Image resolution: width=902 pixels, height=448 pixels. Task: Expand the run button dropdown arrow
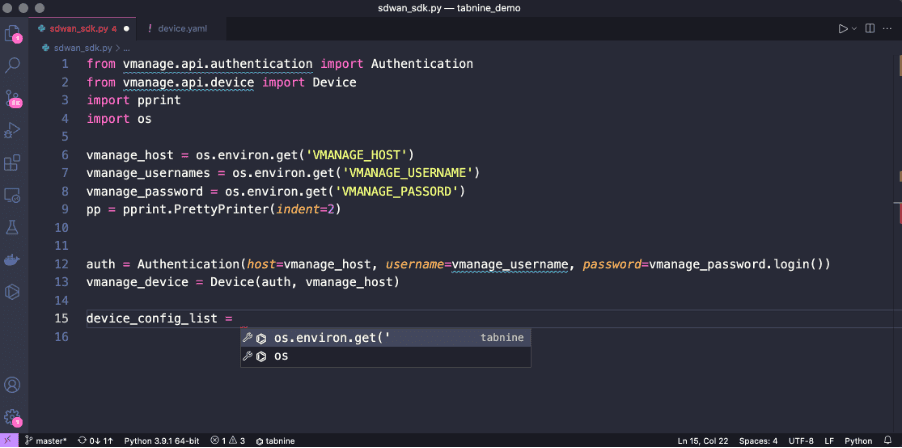pos(854,29)
